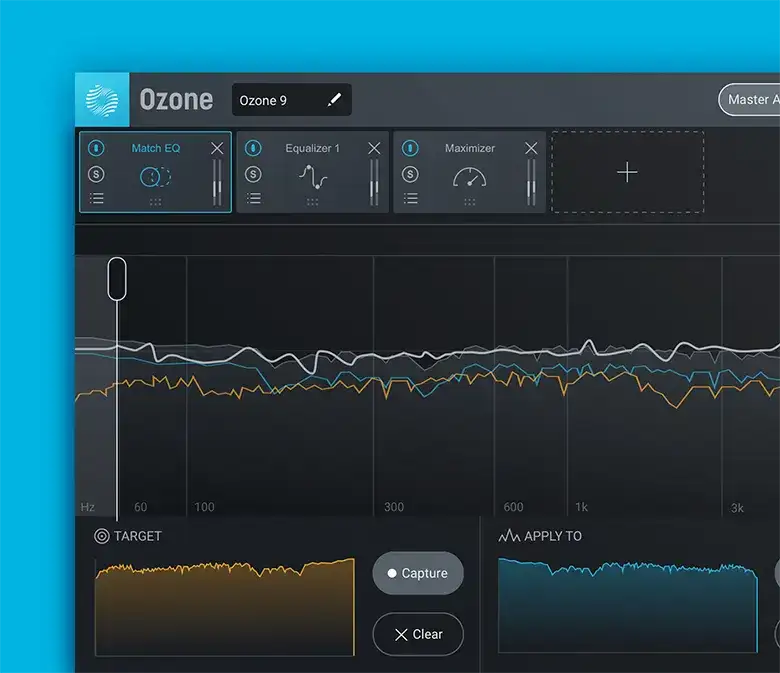Click the 100 frequency label
780x673 pixels.
pyautogui.click(x=204, y=507)
